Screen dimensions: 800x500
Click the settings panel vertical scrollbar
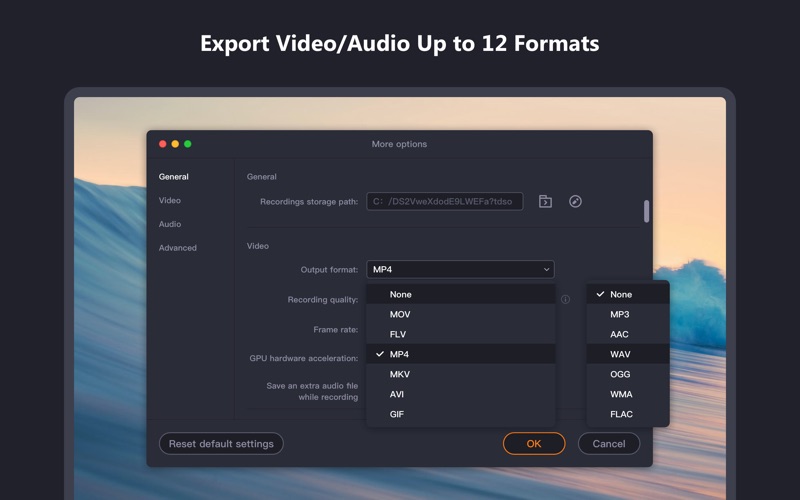[x=646, y=211]
